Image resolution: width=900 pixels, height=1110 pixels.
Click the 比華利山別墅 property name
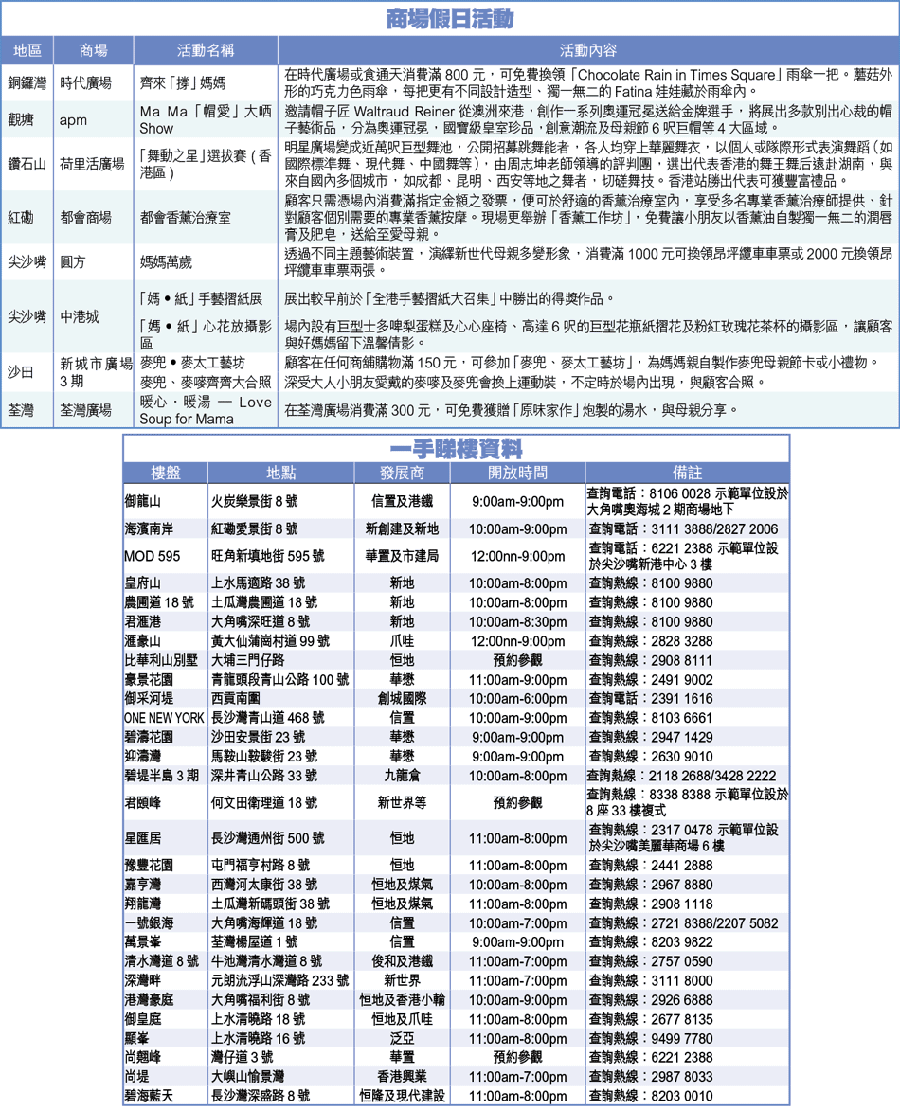click(x=161, y=660)
